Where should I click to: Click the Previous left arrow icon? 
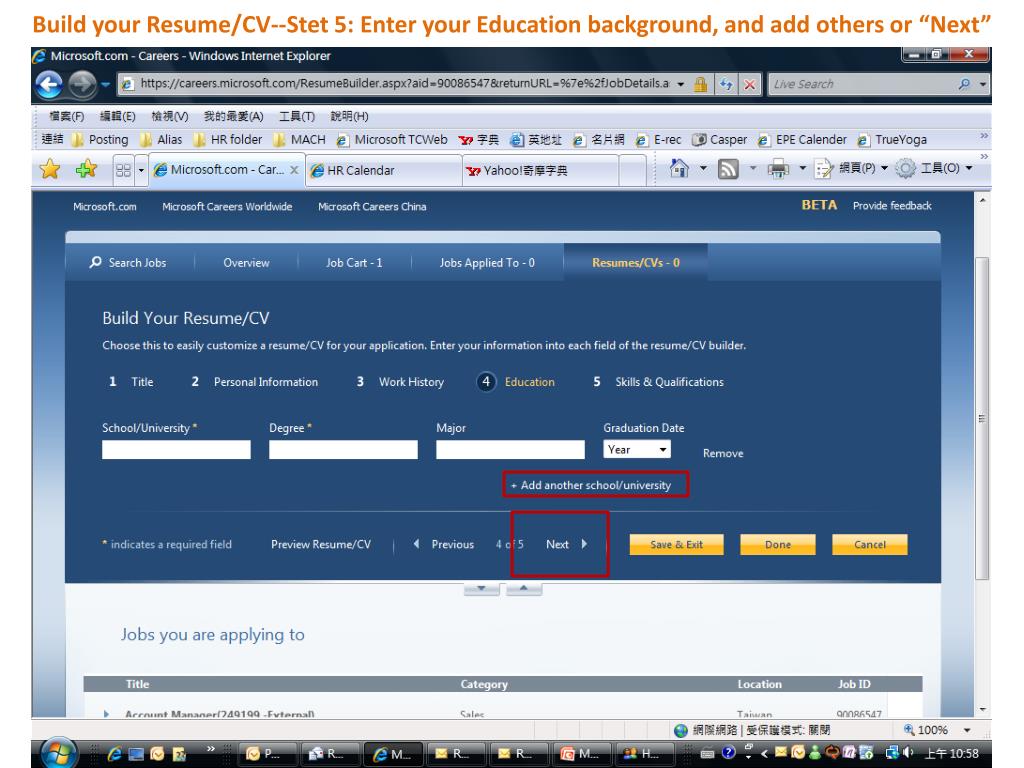416,544
